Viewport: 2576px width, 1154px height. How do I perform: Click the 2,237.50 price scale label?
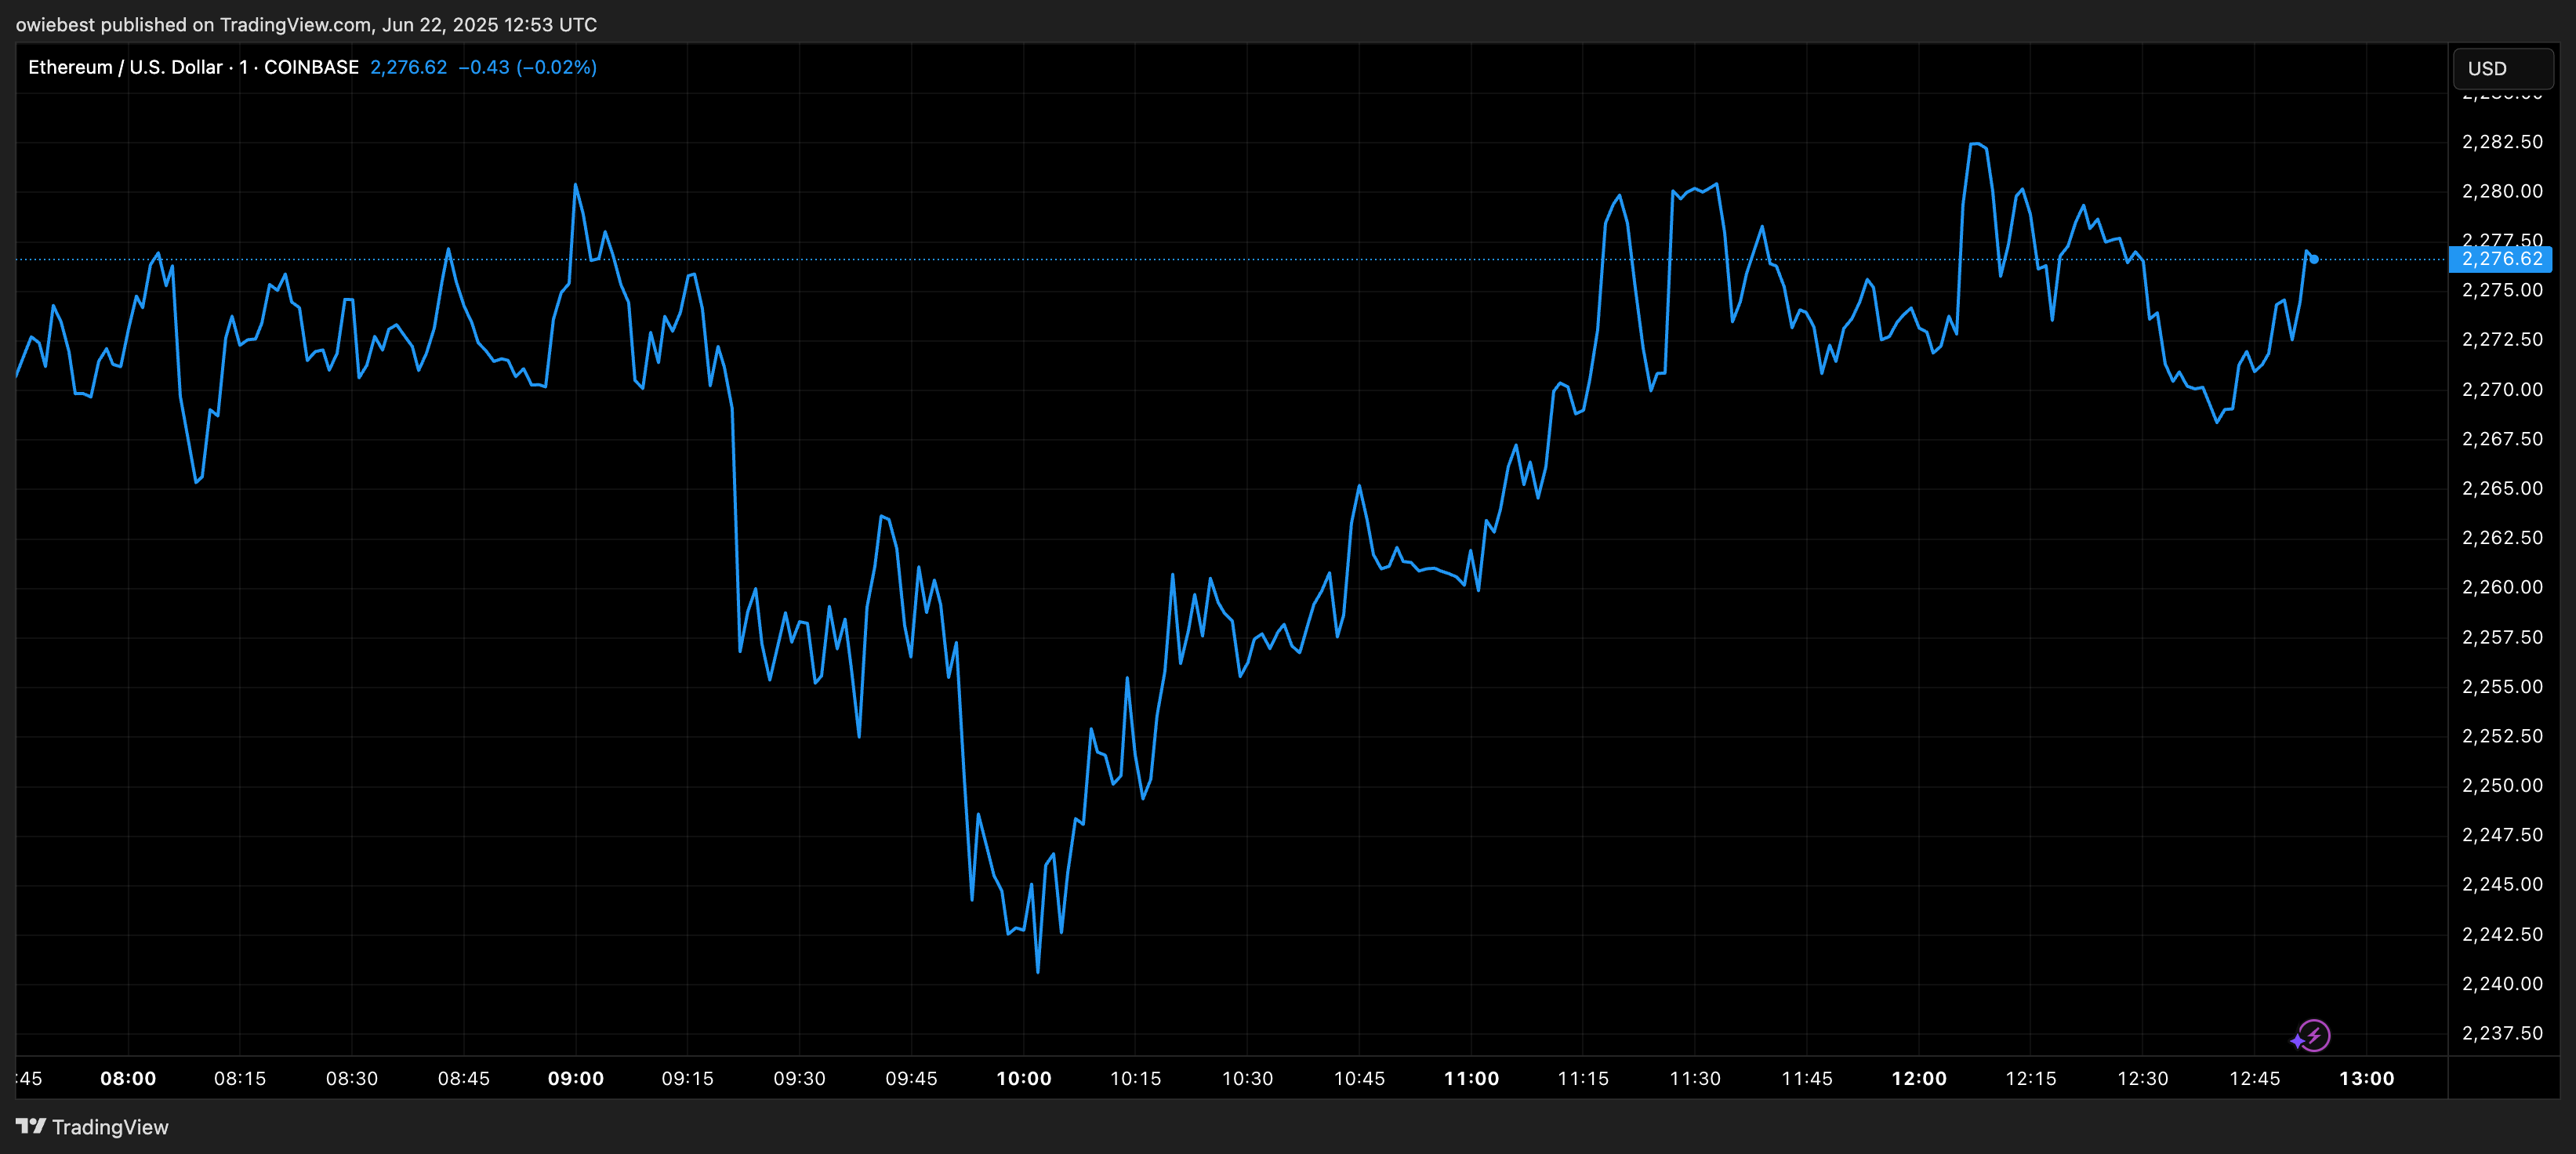(2502, 1033)
